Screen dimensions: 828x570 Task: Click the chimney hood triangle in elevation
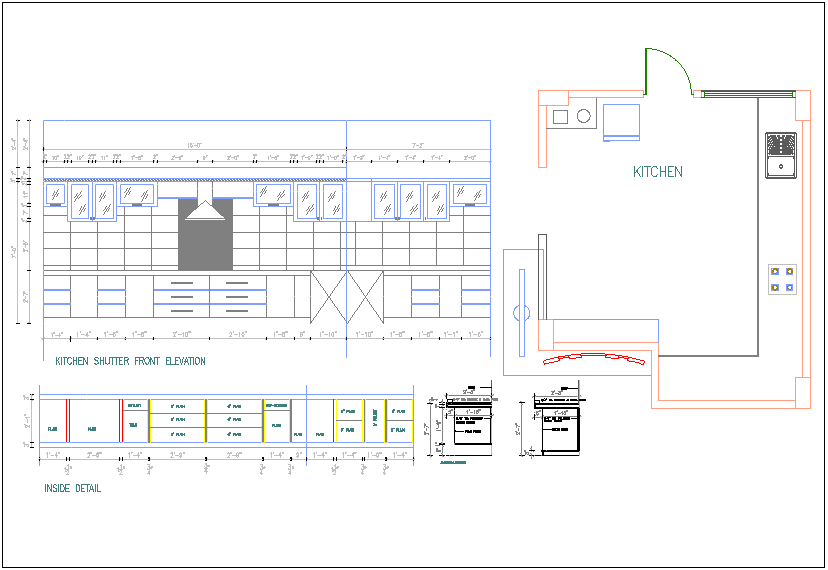click(205, 209)
